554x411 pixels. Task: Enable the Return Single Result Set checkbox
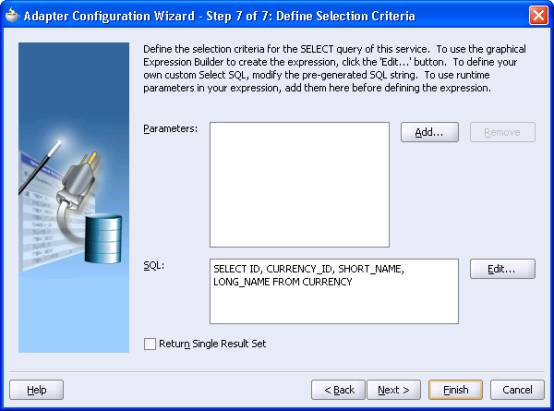coord(150,344)
